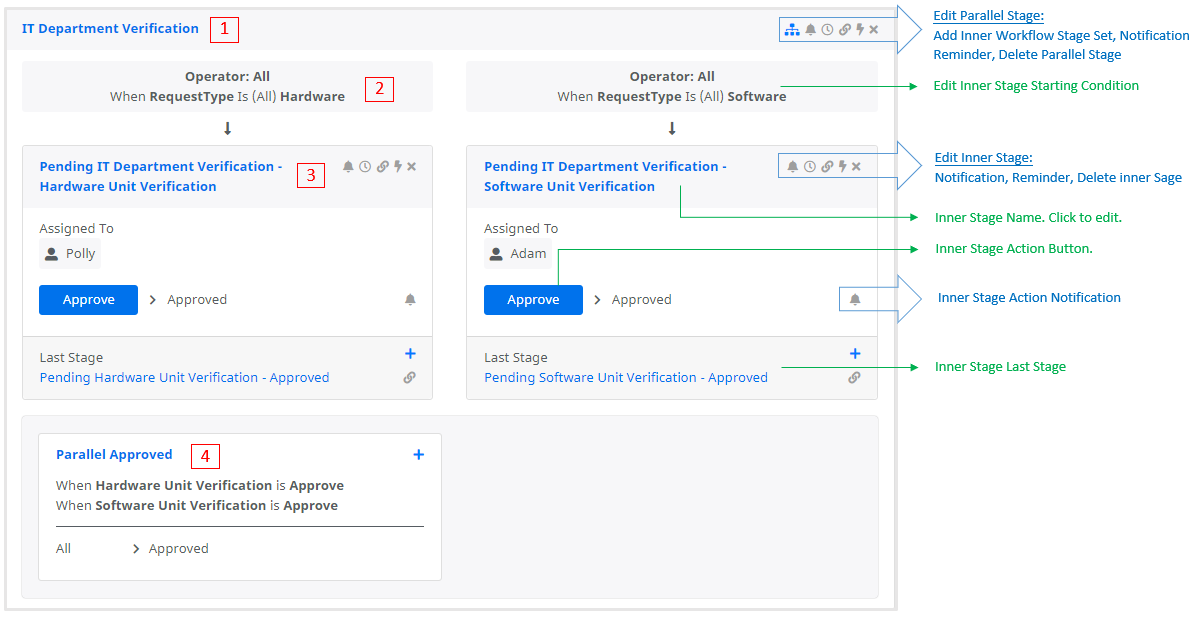
Task: Click the Parallel Approved title link
Action: click(x=114, y=455)
